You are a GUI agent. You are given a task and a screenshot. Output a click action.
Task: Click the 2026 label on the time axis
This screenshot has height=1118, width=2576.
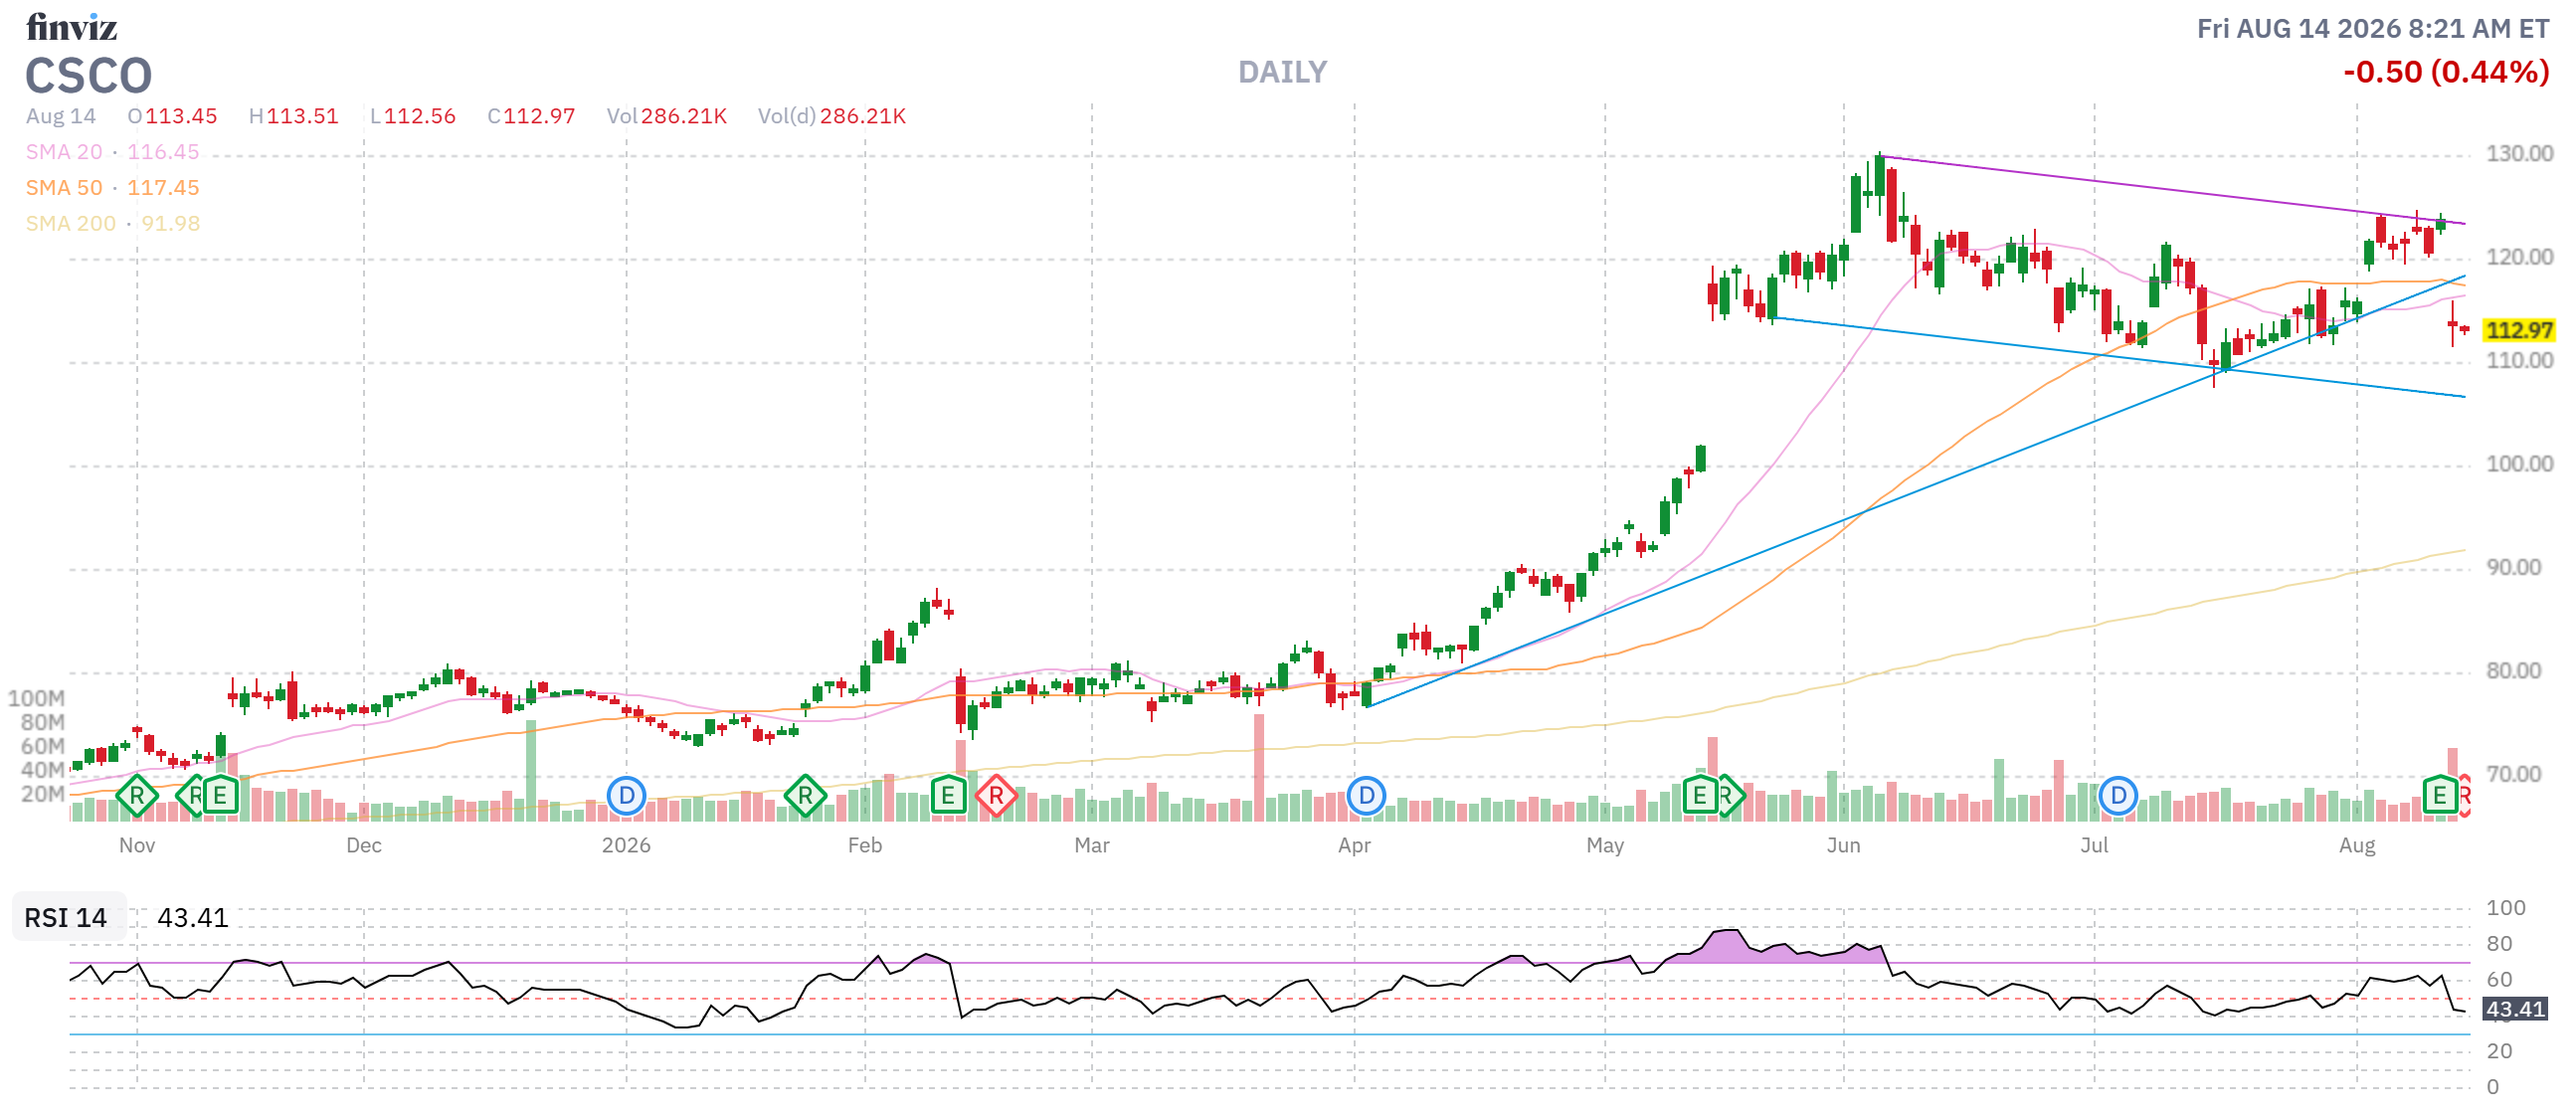pyautogui.click(x=626, y=846)
